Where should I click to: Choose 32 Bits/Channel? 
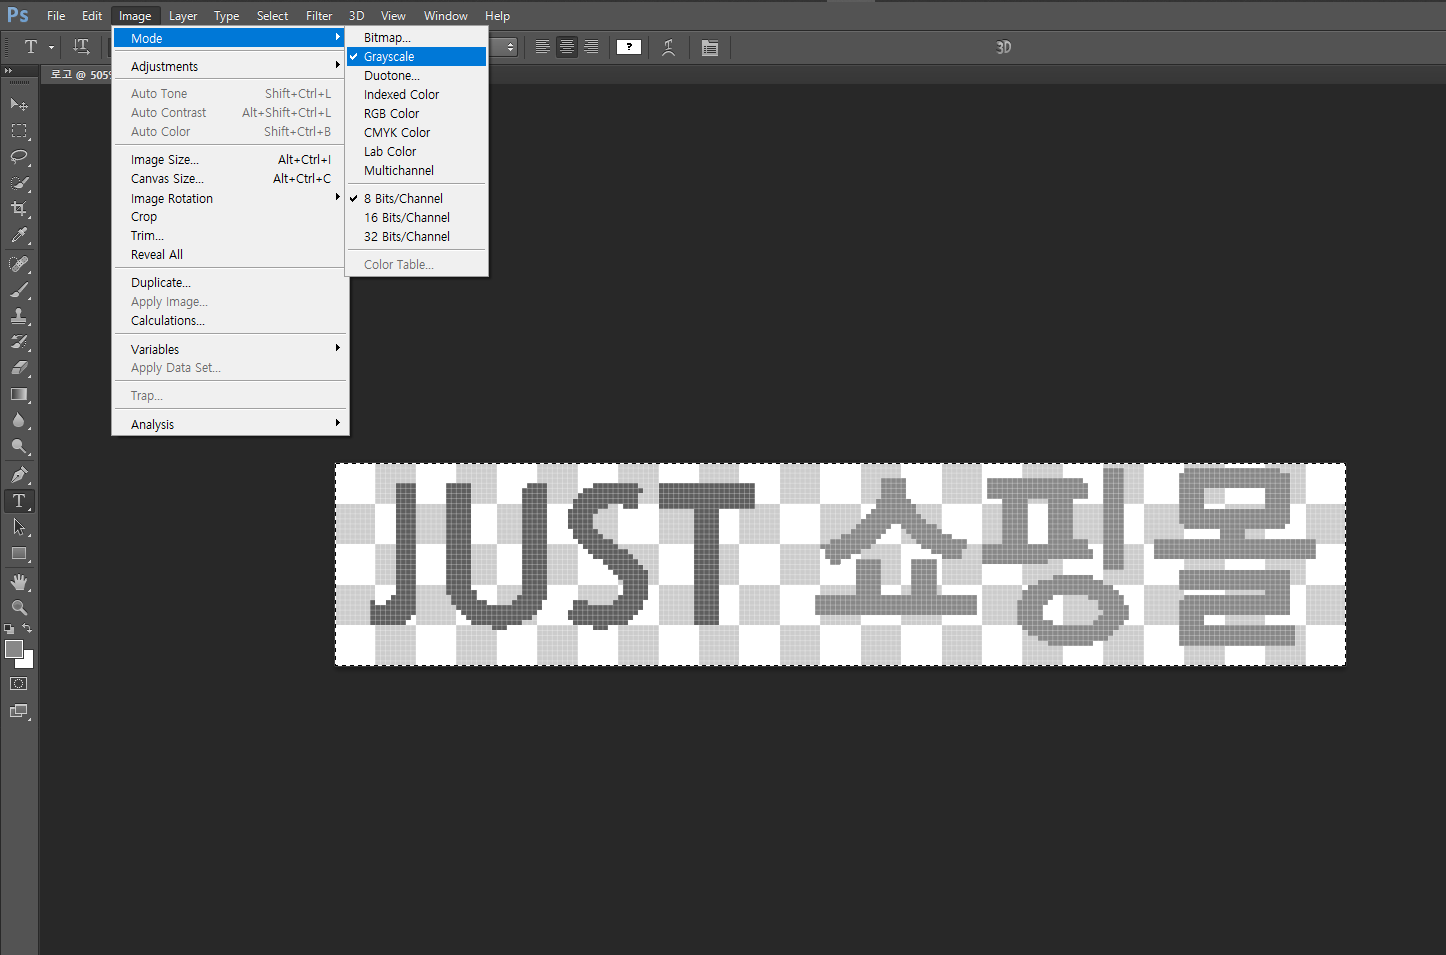click(417, 237)
